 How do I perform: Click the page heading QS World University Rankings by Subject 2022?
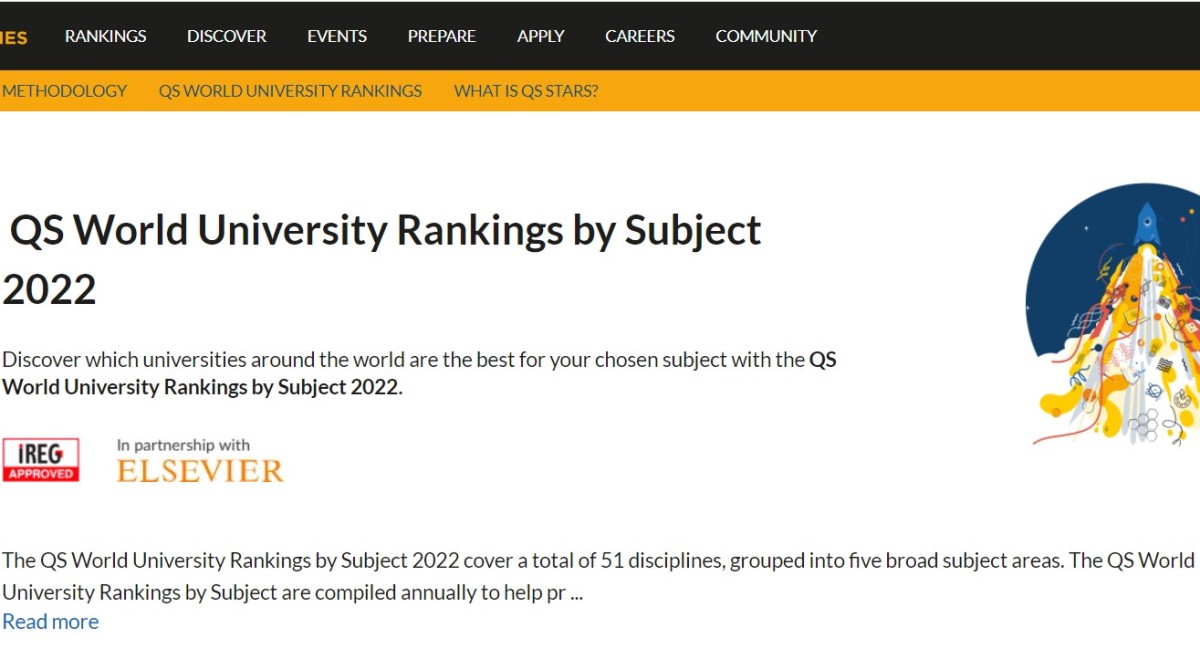pyautogui.click(x=382, y=260)
